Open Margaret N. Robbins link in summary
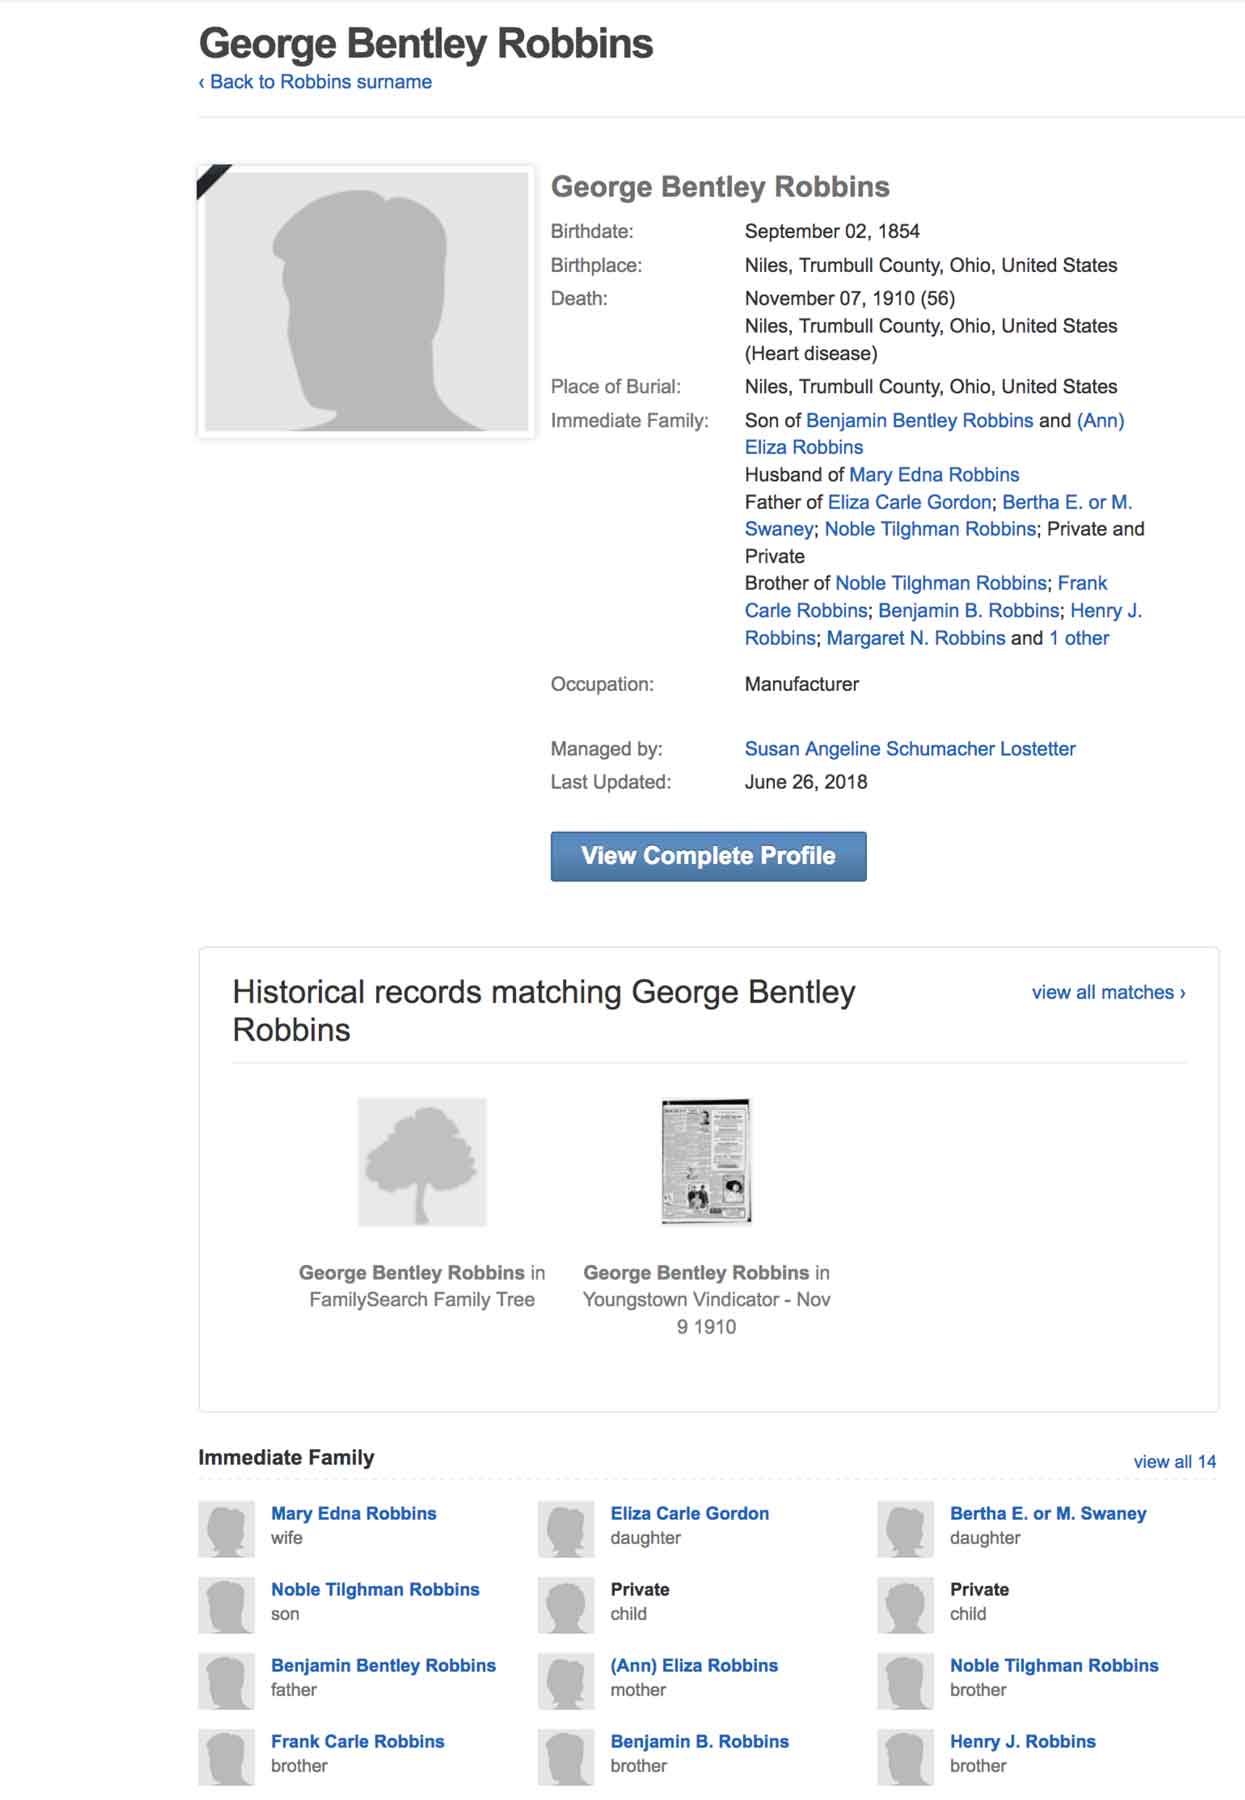Viewport: 1245px width, 1800px height. [x=916, y=638]
